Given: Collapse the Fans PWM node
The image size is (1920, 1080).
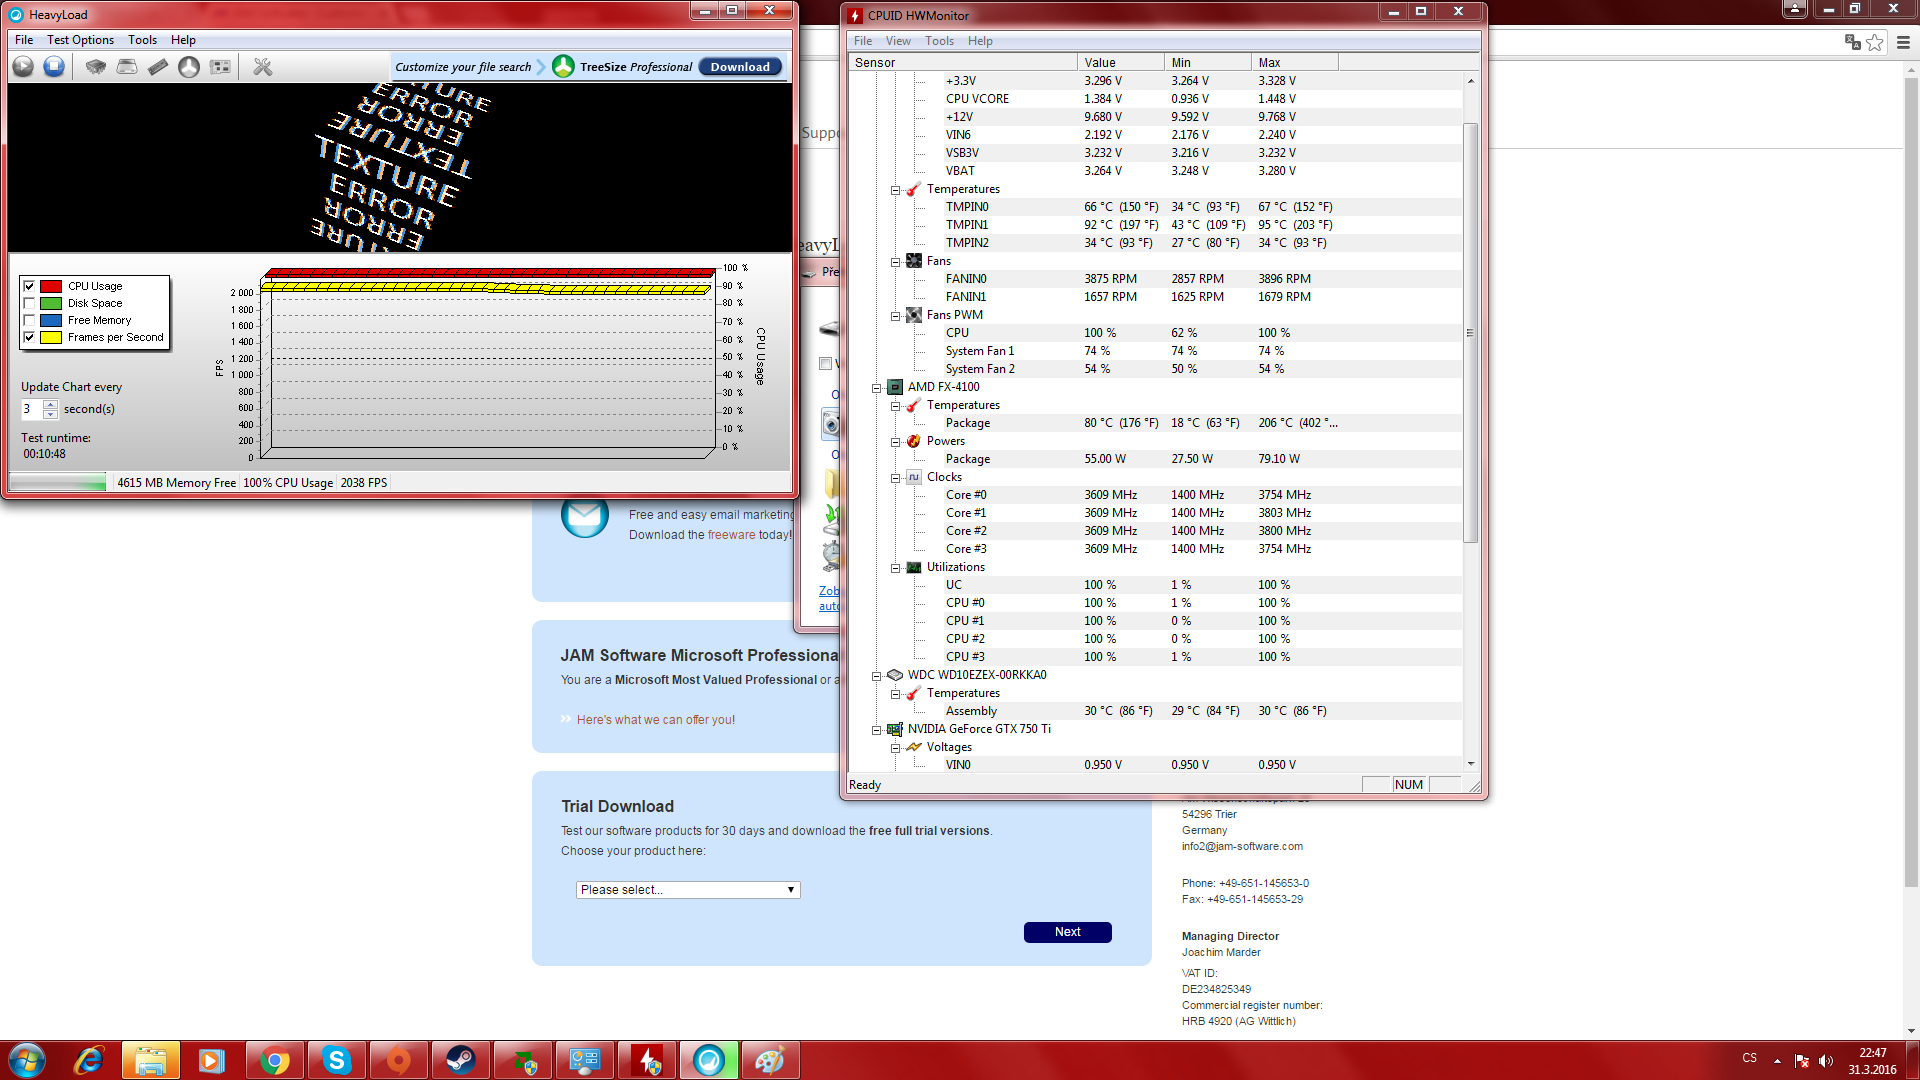Looking at the screenshot, I should 895,315.
